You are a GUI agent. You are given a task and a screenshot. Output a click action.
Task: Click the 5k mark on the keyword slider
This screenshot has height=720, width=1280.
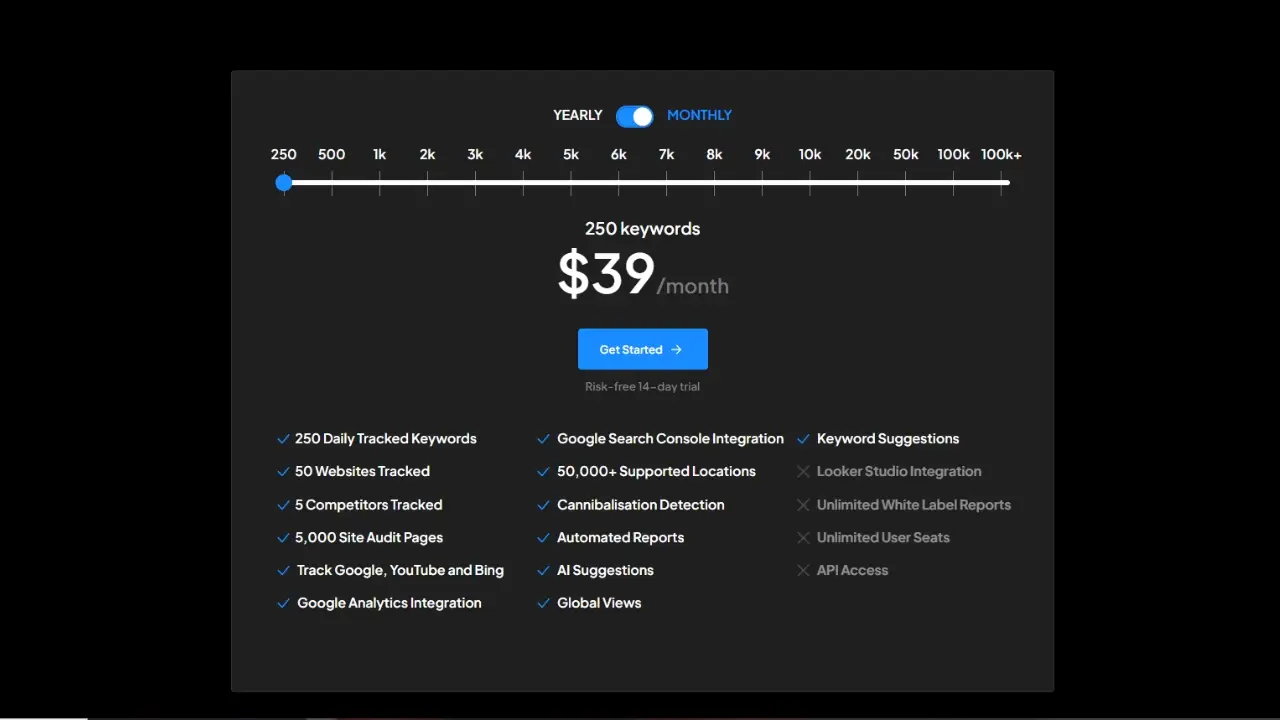(x=570, y=183)
